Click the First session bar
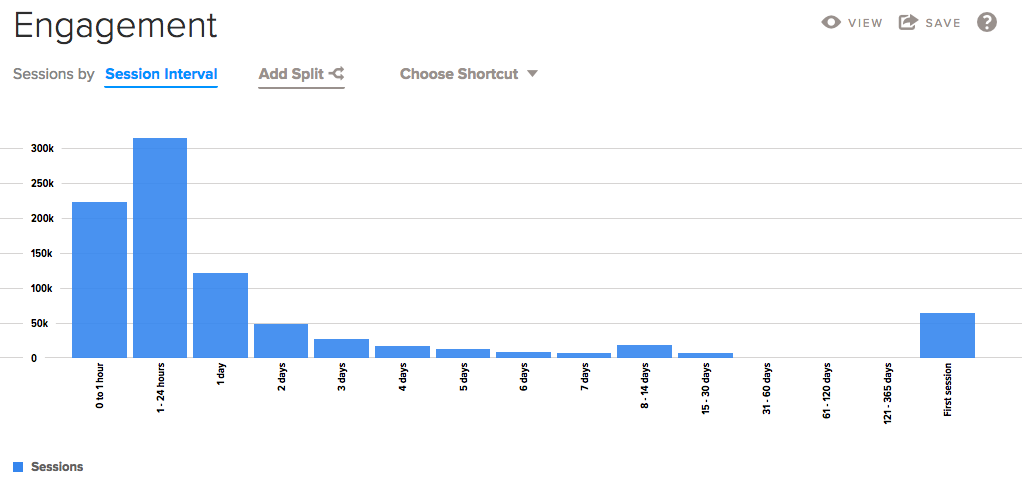The width and height of the screenshot is (1022, 490). [x=947, y=335]
